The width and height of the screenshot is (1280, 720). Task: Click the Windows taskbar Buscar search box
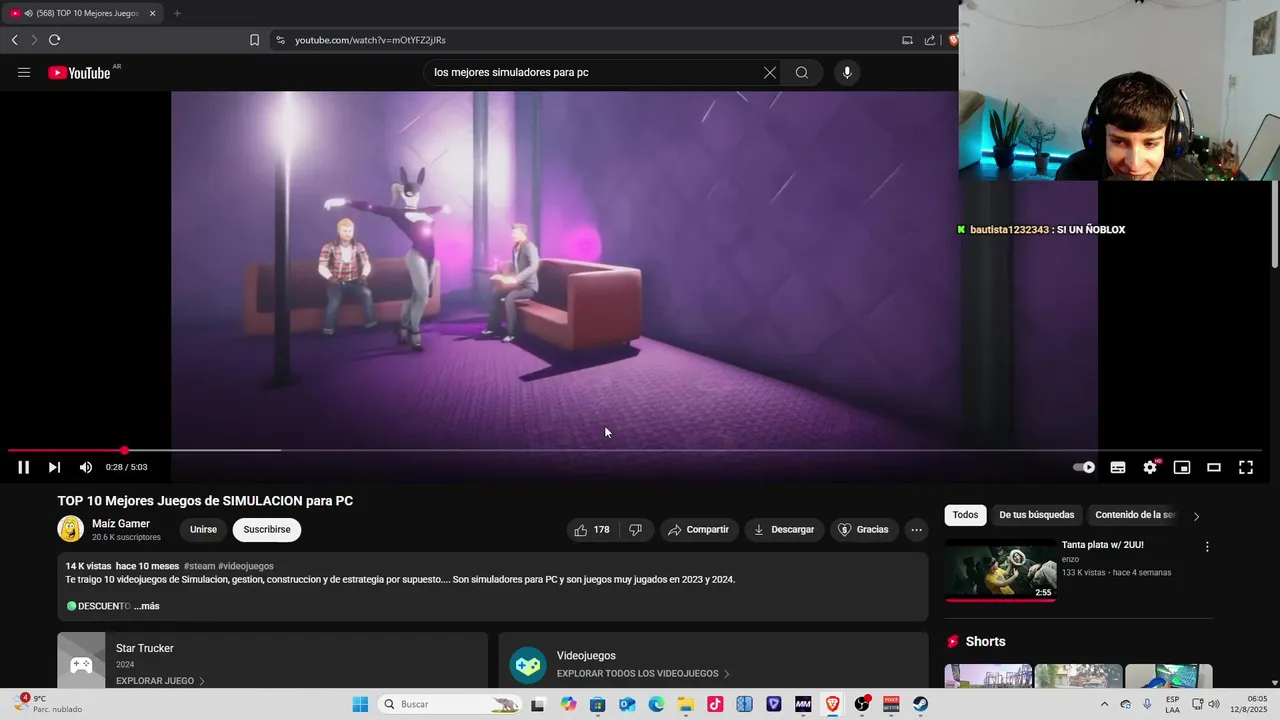(x=451, y=704)
